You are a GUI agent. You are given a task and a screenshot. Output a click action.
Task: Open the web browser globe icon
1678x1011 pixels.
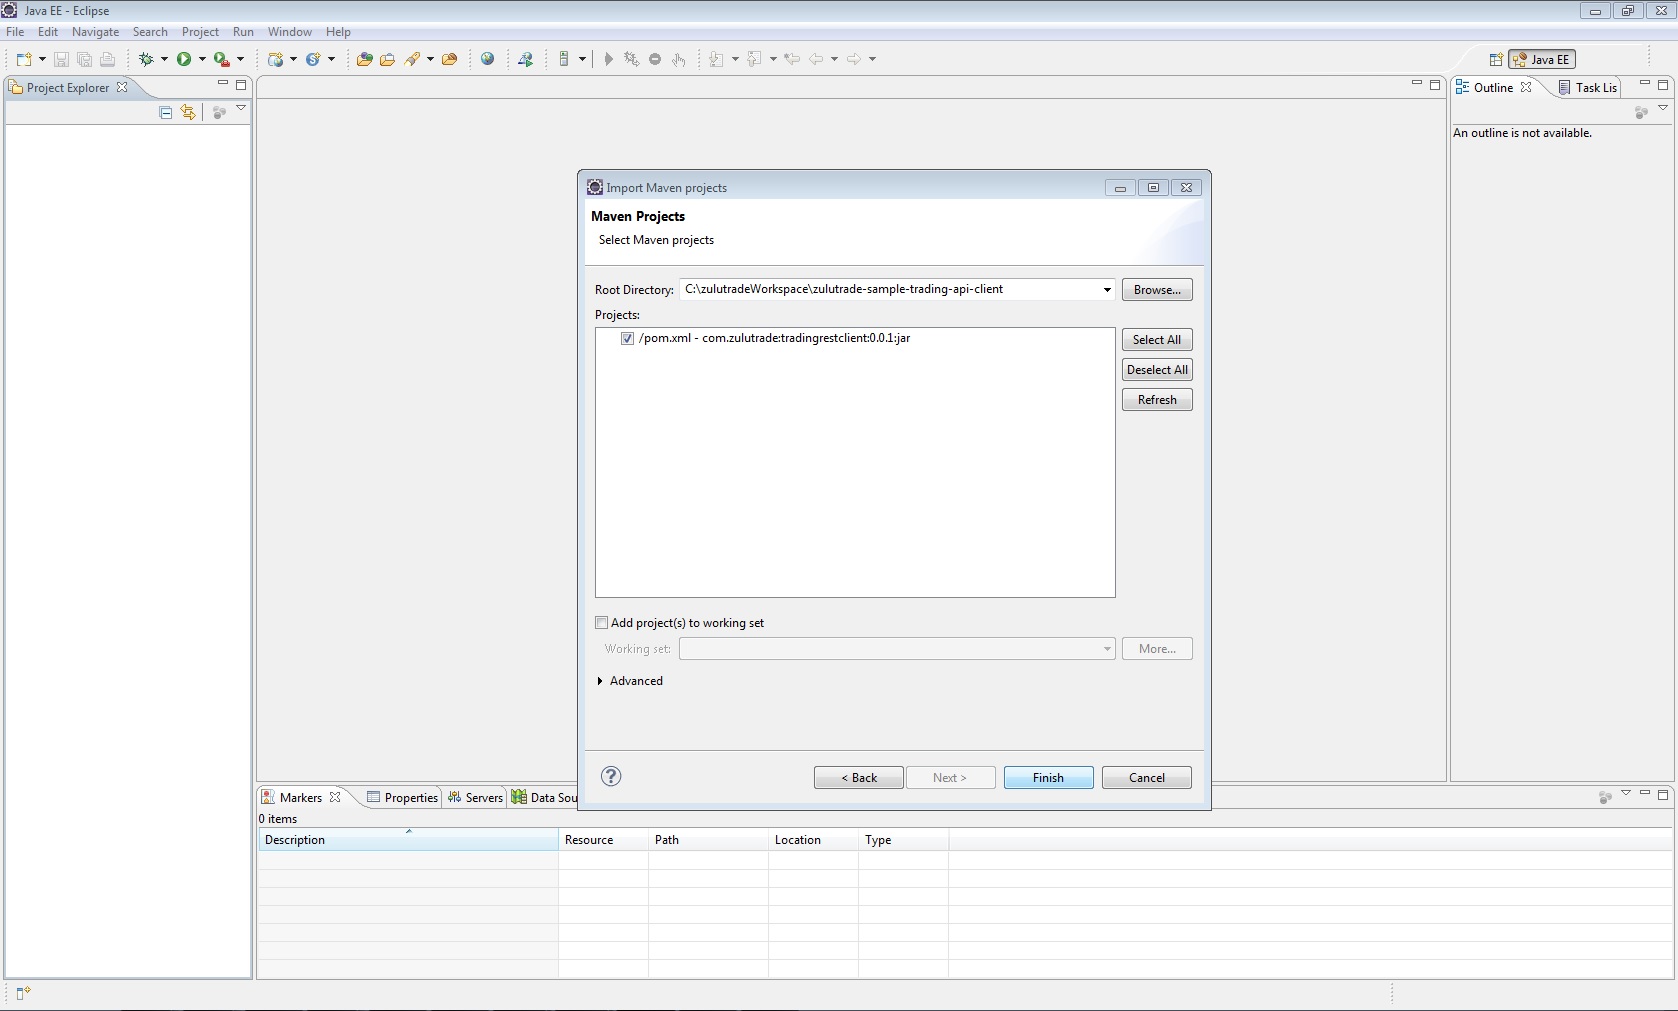(x=487, y=59)
